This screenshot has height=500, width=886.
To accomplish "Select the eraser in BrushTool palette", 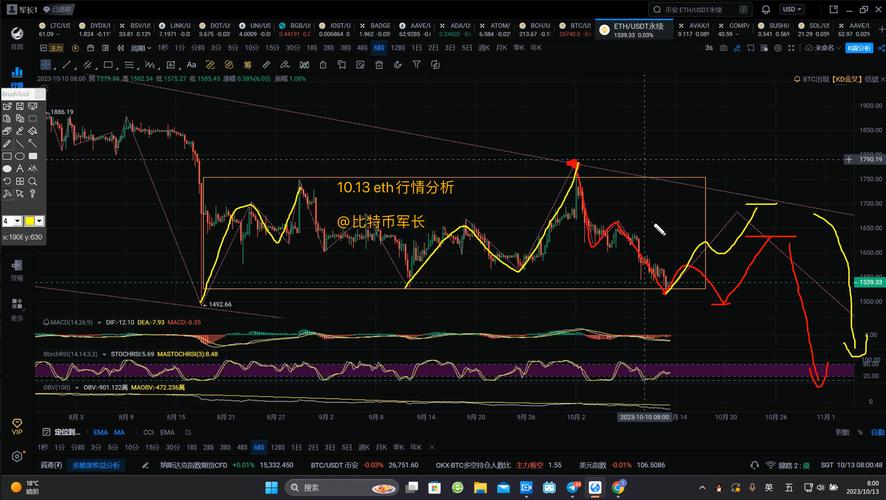I will [7, 130].
